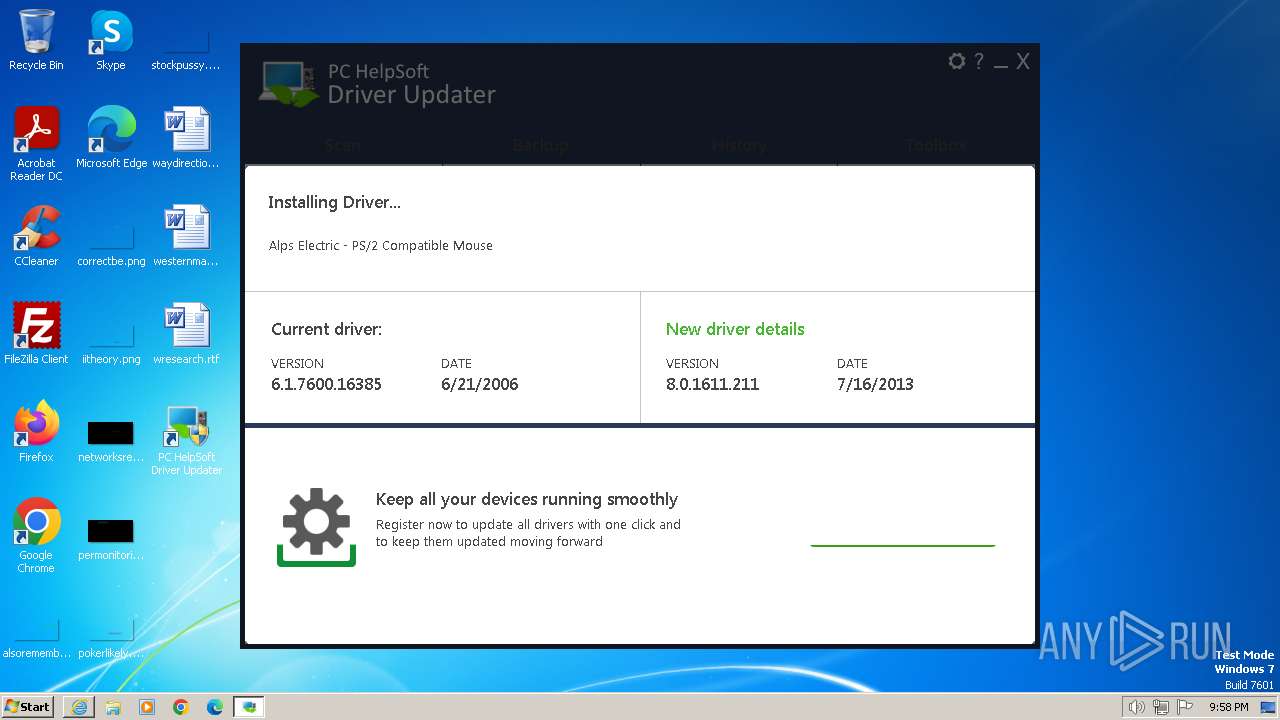Viewport: 1280px width, 720px height.
Task: Open Microsoft Edge desktop shortcut
Action: coord(111,138)
